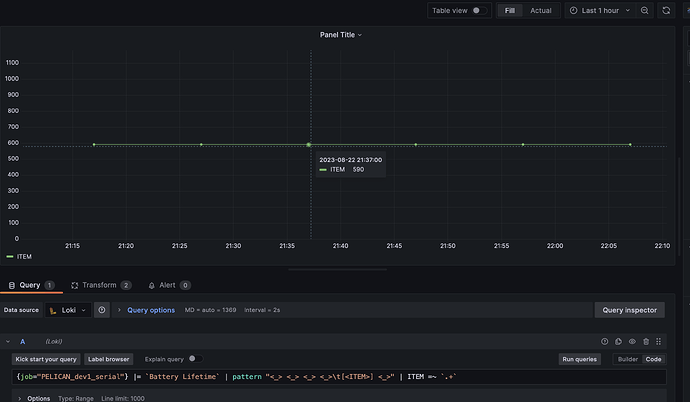This screenshot has height=402, width=690.
Task: Click the Run queries button
Action: click(x=582, y=358)
